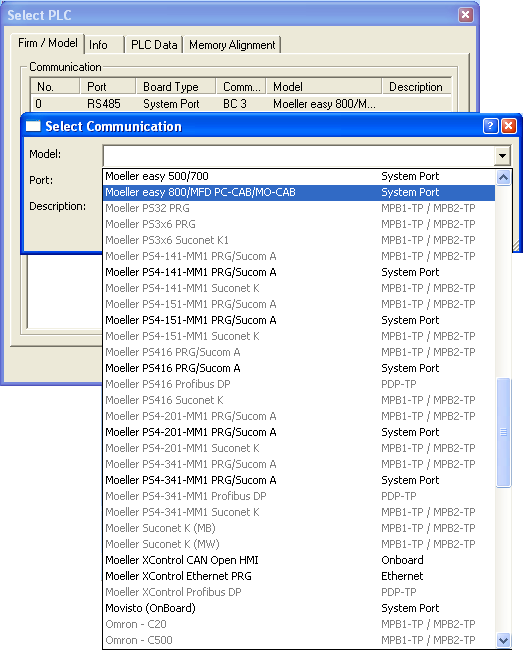
Task: Select Moeller Suconet K (MB)
Action: [x=299, y=528]
